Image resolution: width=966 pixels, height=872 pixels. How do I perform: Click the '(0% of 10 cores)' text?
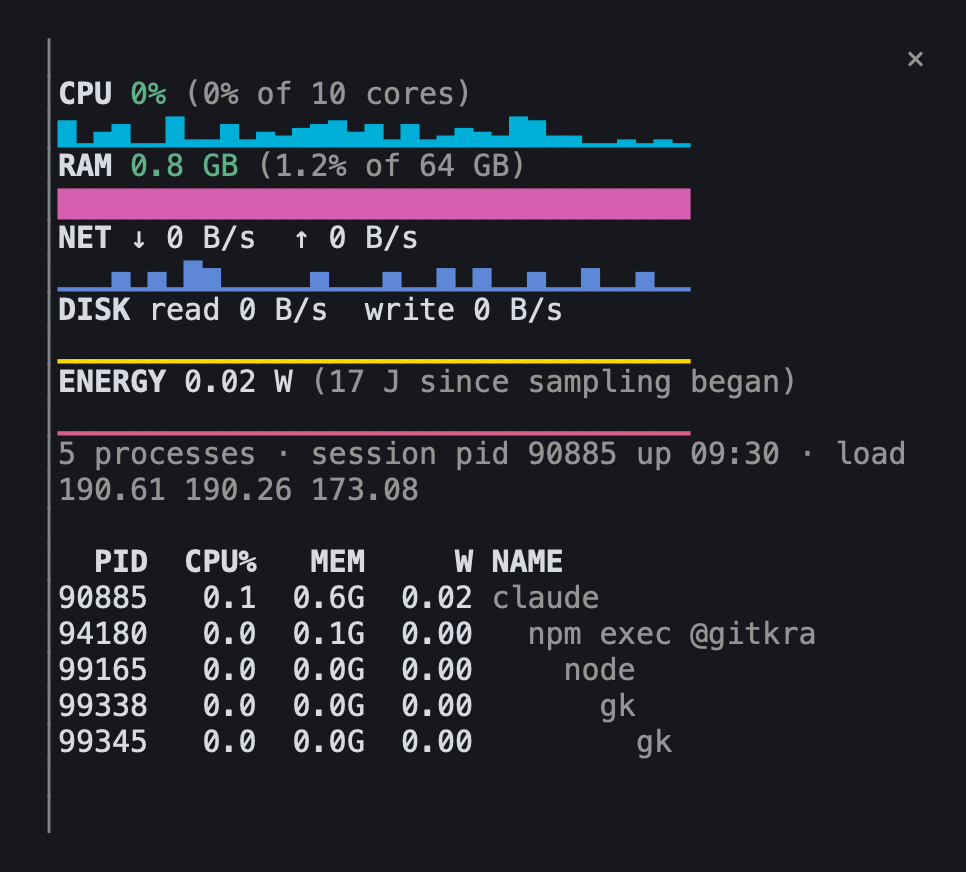coord(328,94)
